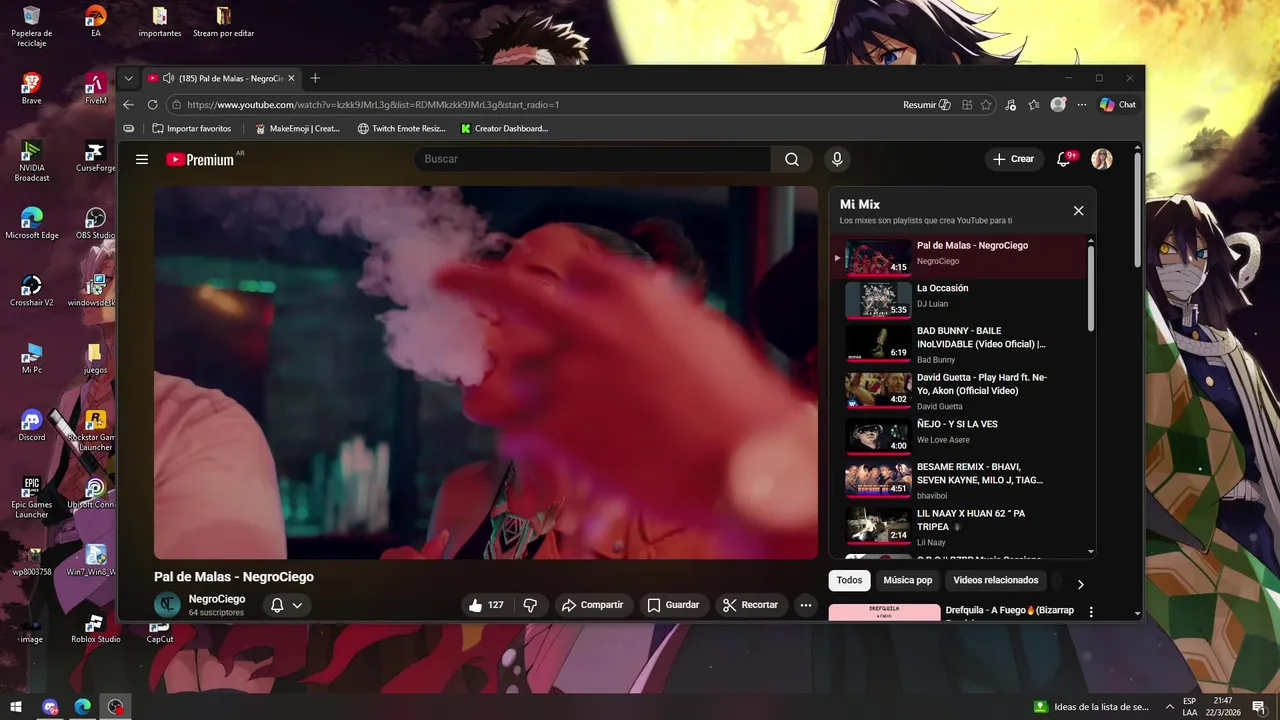
Task: Open NVIDIA Broadcast desktop shortcut
Action: (x=32, y=161)
